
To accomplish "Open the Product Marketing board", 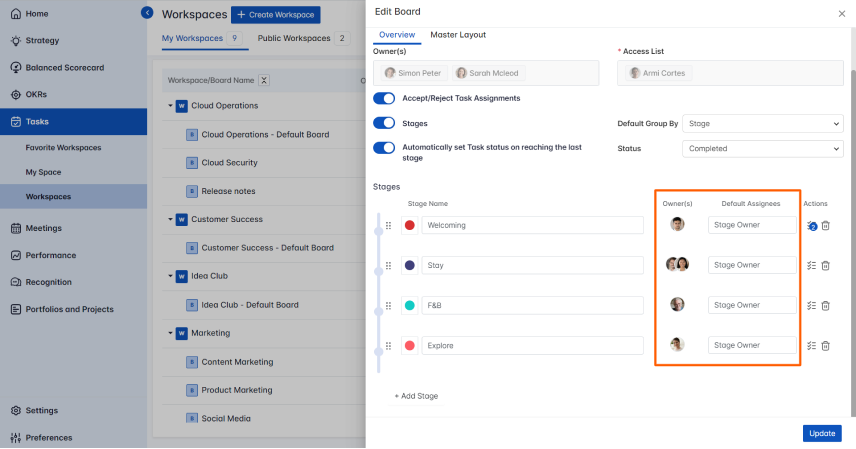I will pos(237,390).
